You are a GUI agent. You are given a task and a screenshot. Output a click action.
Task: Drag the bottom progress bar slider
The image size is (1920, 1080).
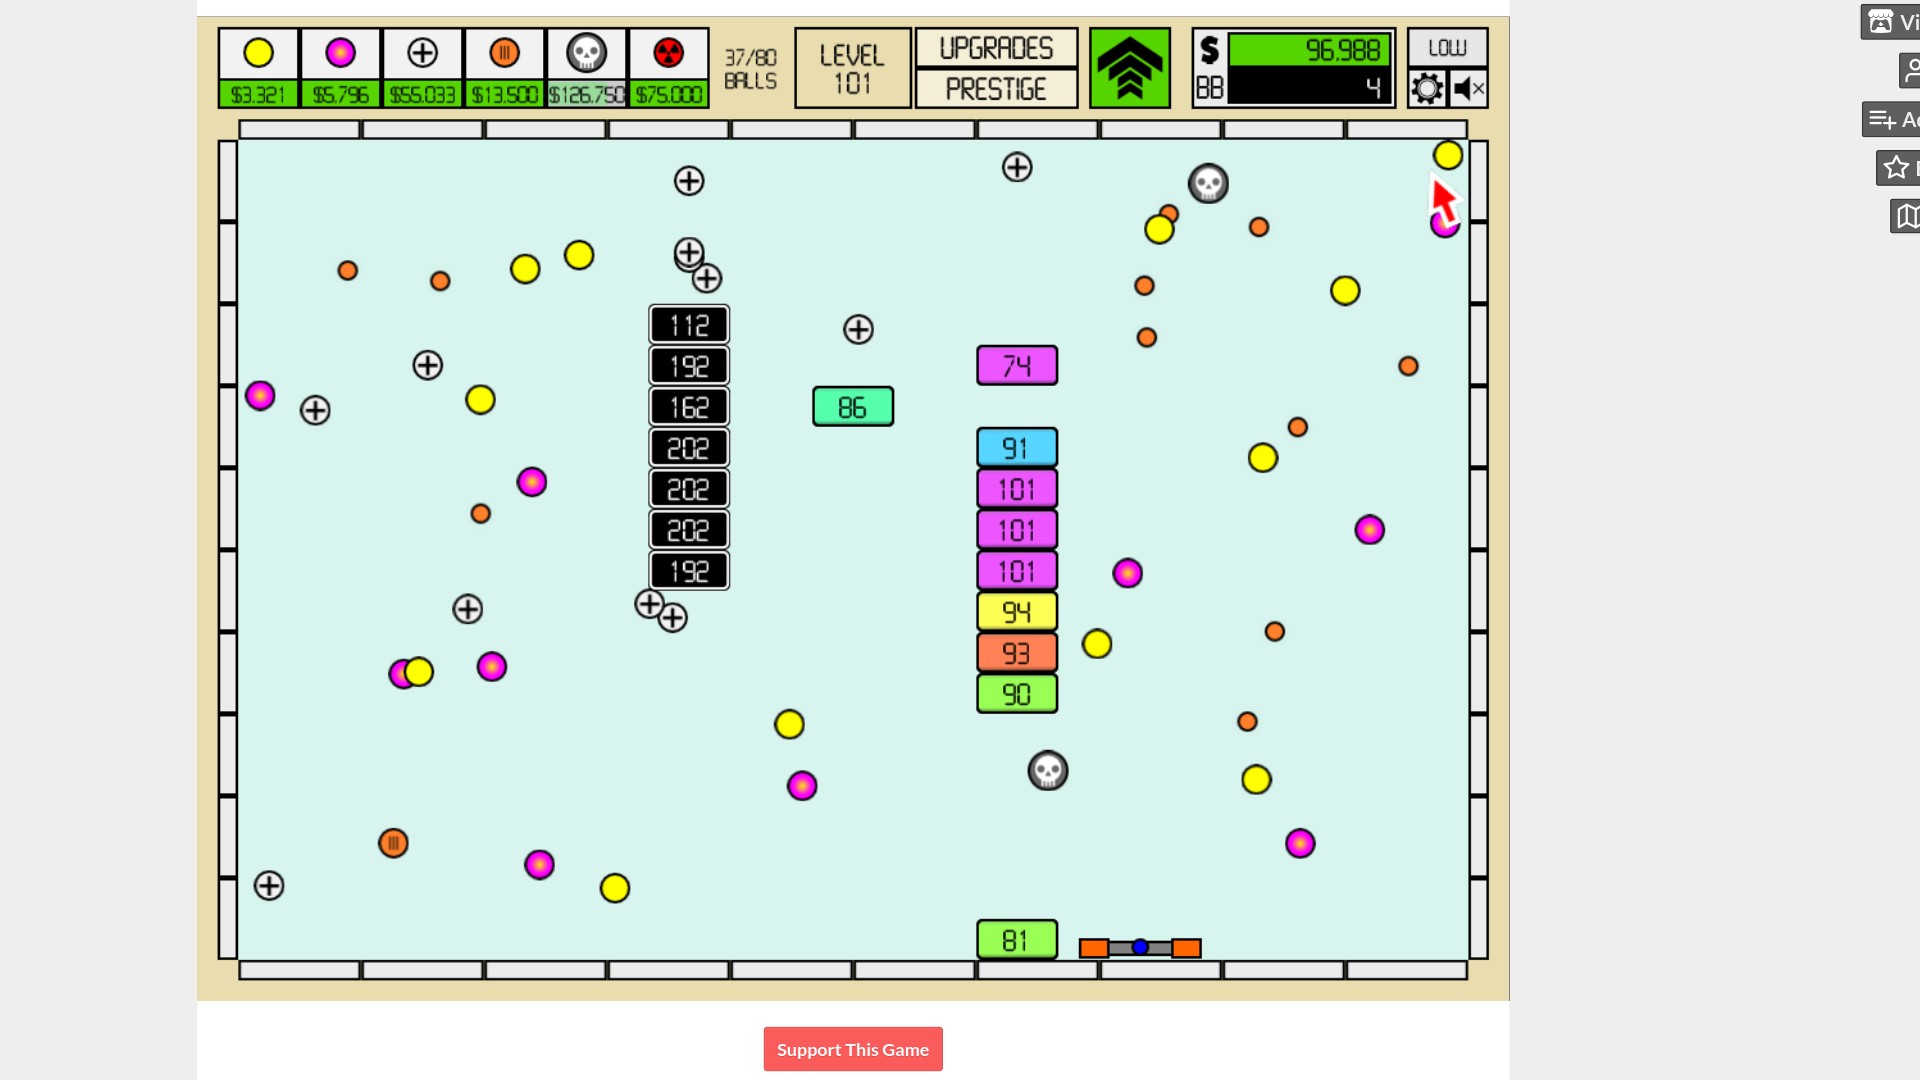1139,945
